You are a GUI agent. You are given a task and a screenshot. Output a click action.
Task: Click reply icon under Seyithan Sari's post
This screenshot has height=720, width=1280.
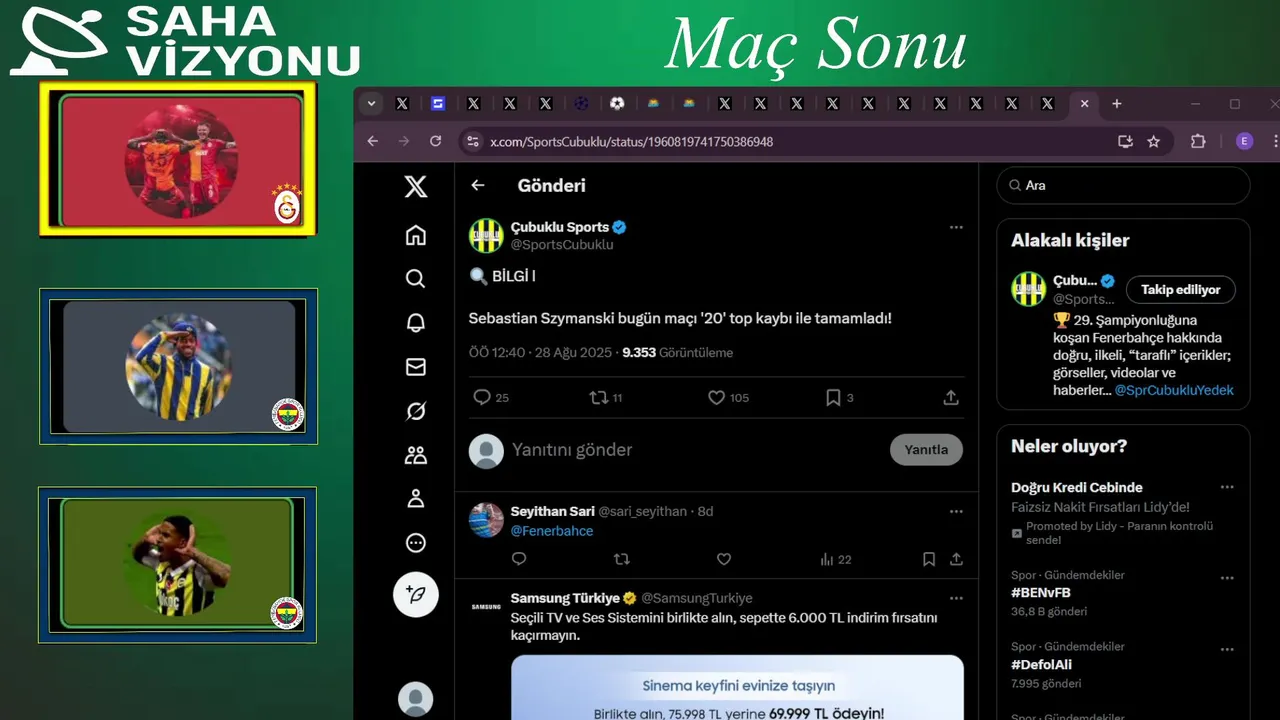(x=519, y=559)
